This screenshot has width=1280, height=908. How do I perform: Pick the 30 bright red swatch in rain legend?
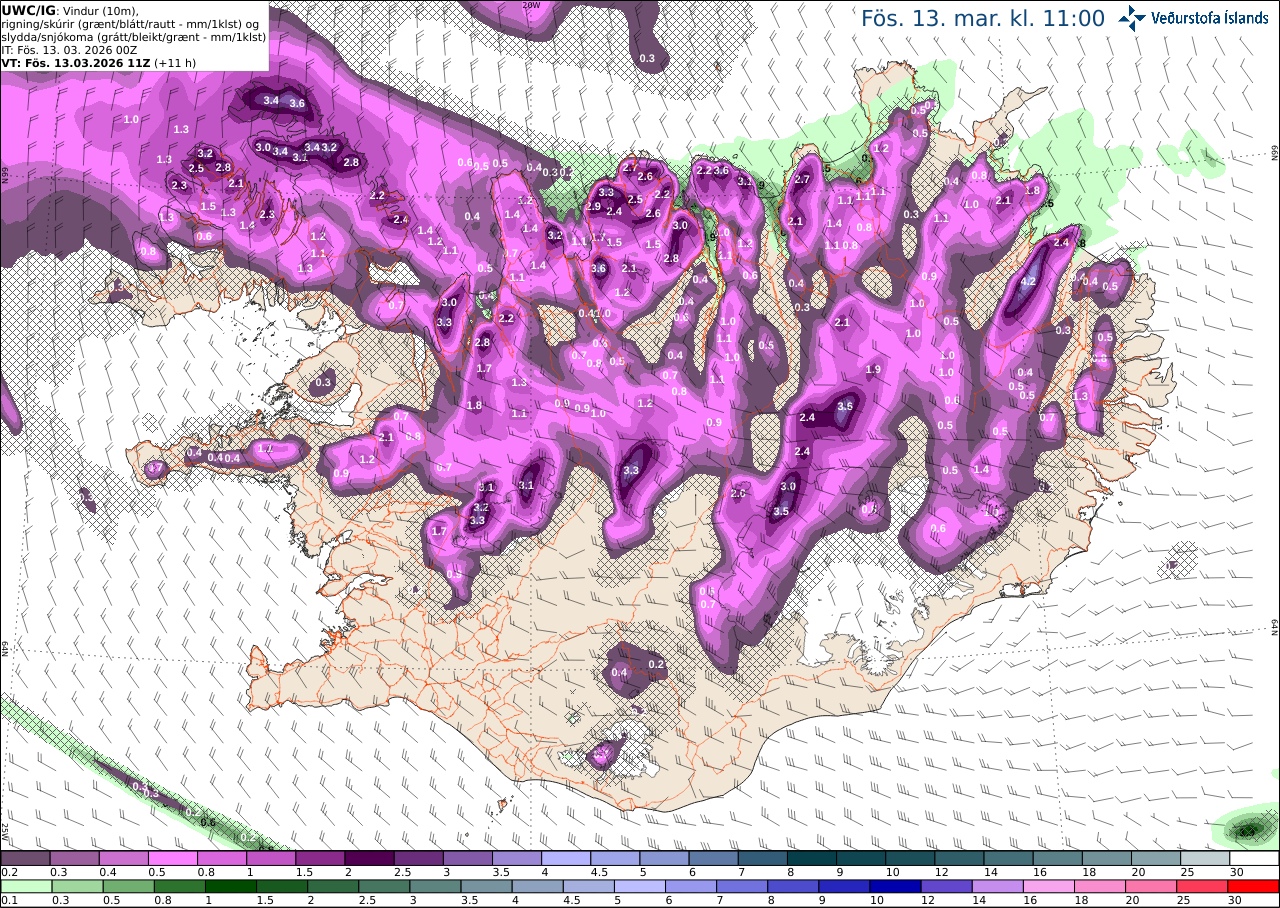[1254, 886]
